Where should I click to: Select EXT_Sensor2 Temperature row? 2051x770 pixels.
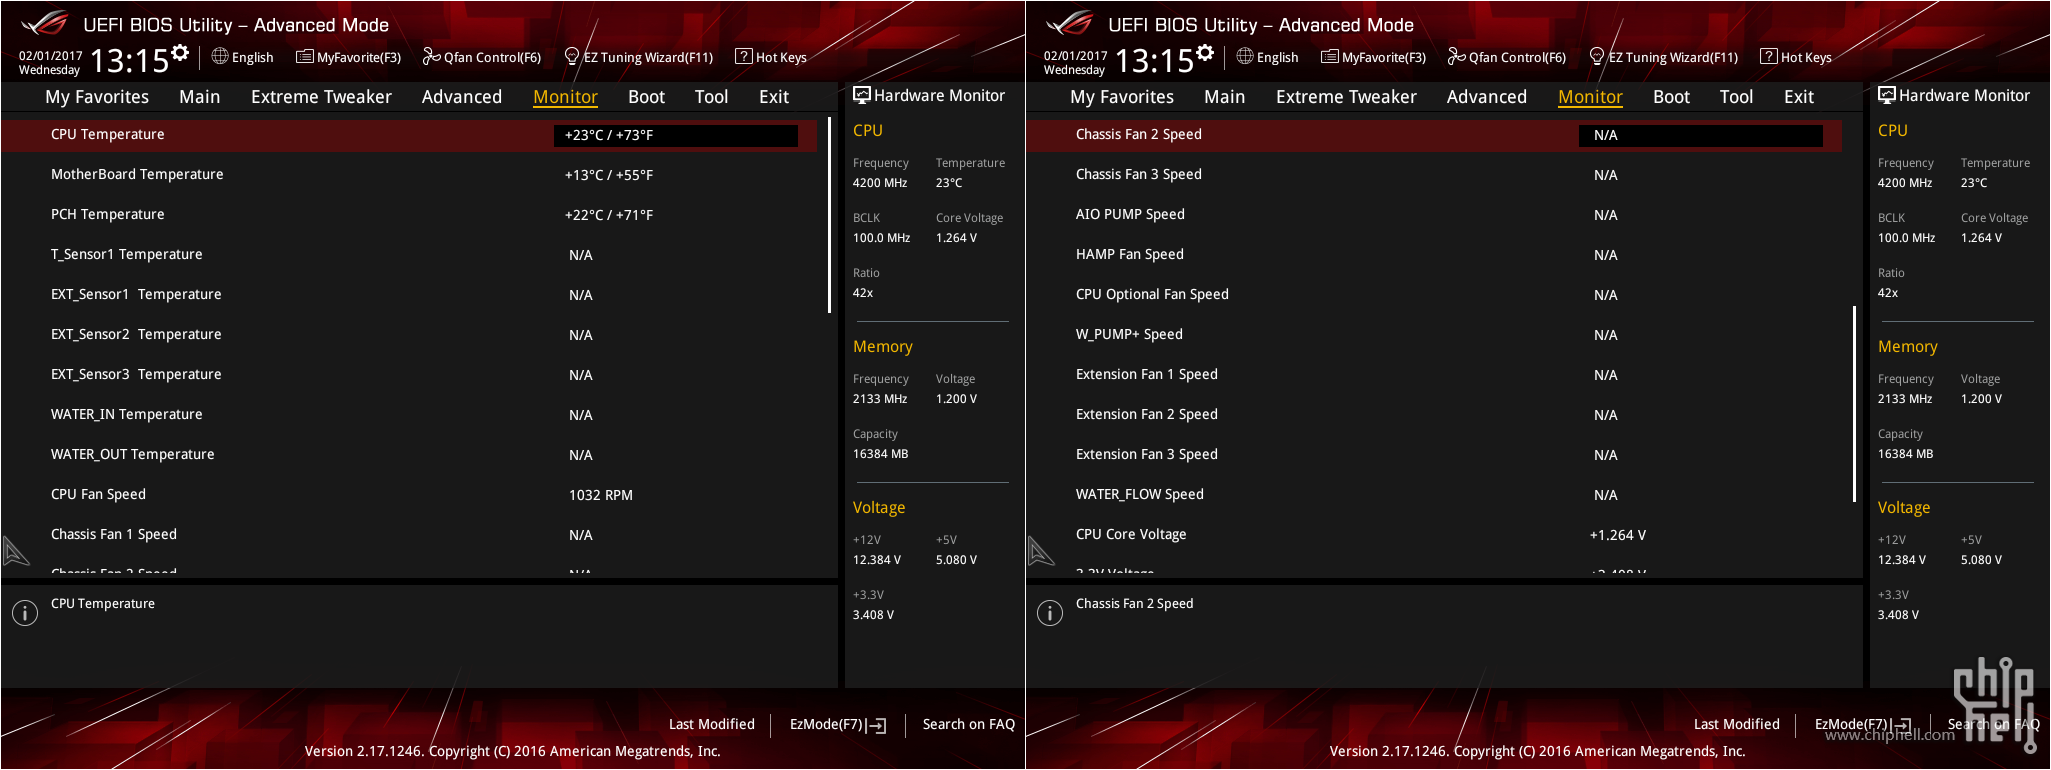pos(410,335)
